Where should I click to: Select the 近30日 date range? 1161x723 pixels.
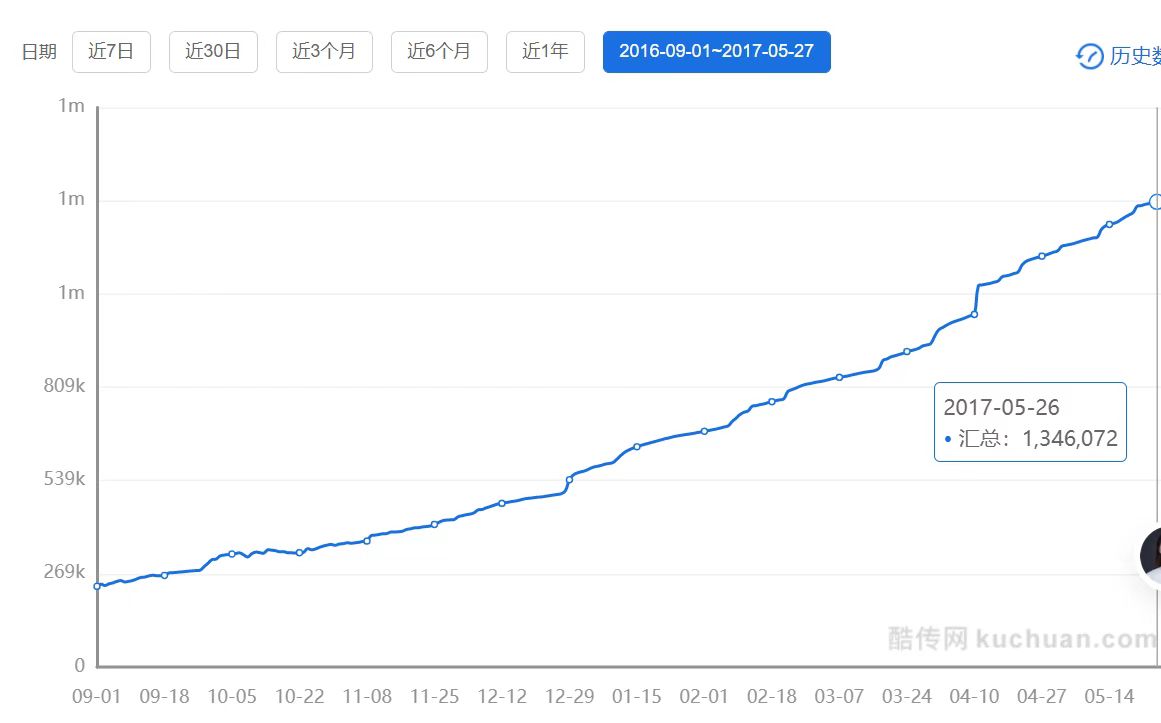[213, 52]
